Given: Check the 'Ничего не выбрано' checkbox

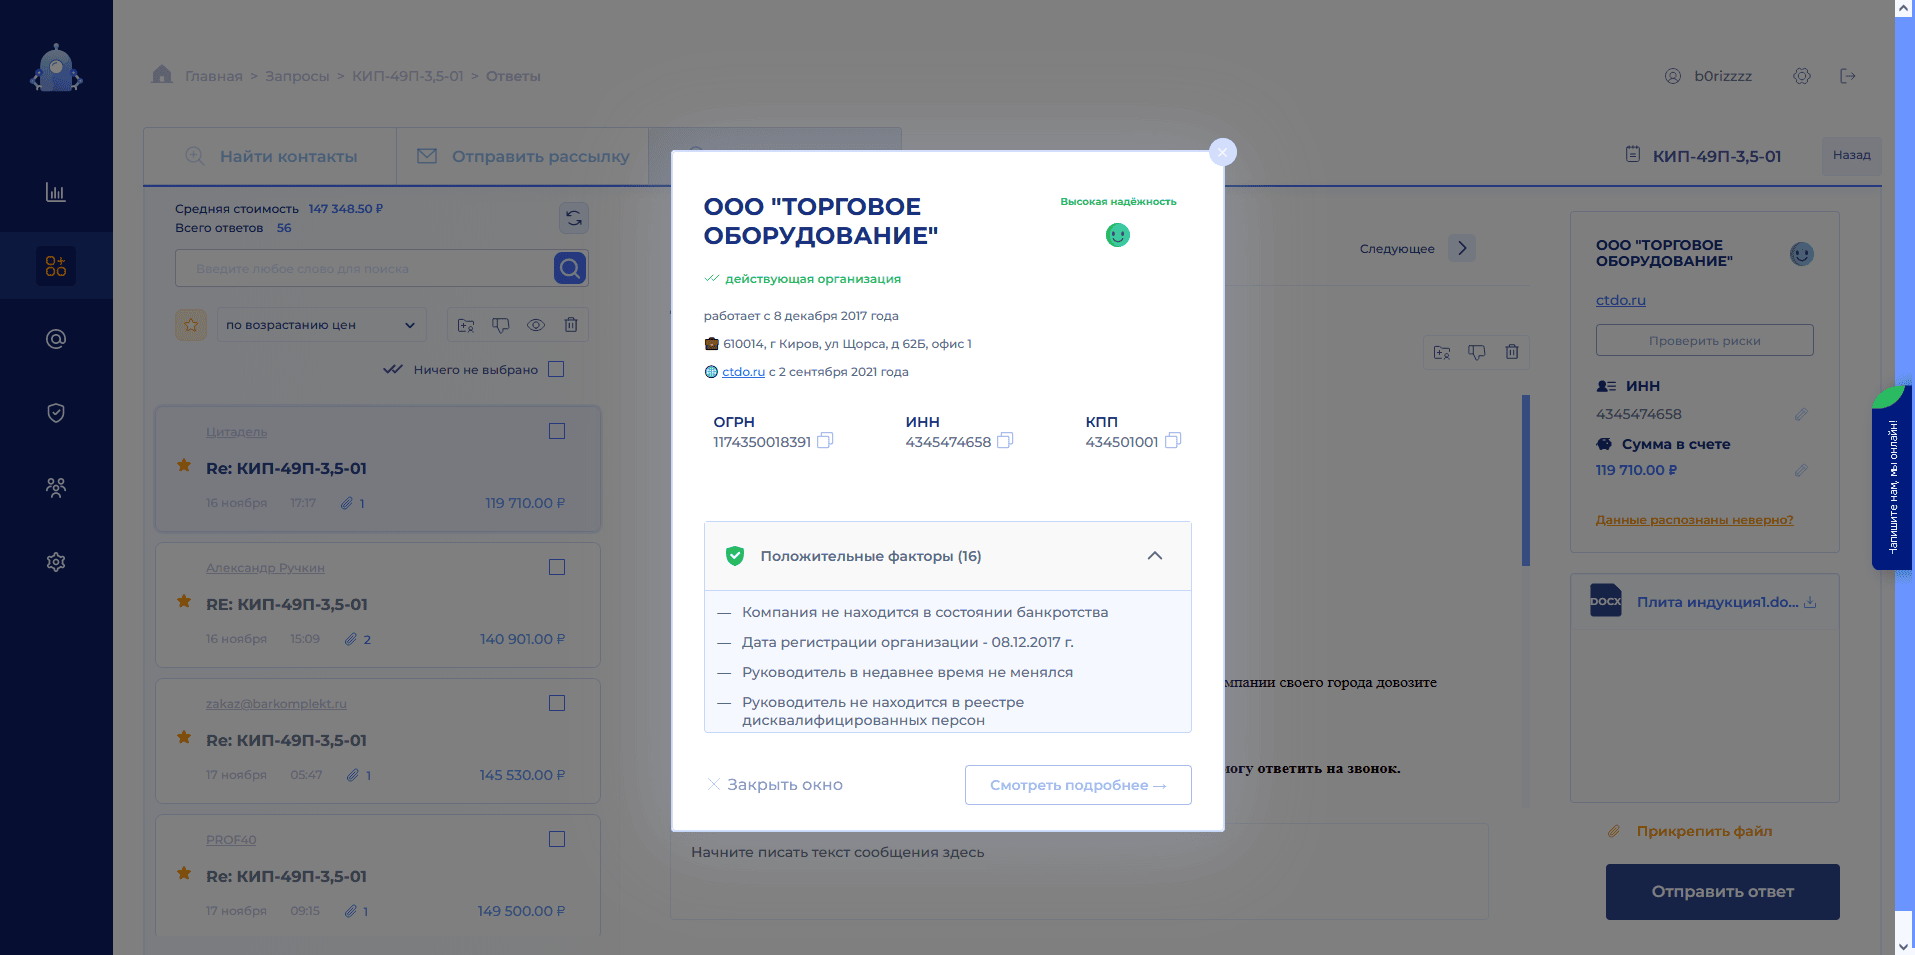Looking at the screenshot, I should coord(557,370).
